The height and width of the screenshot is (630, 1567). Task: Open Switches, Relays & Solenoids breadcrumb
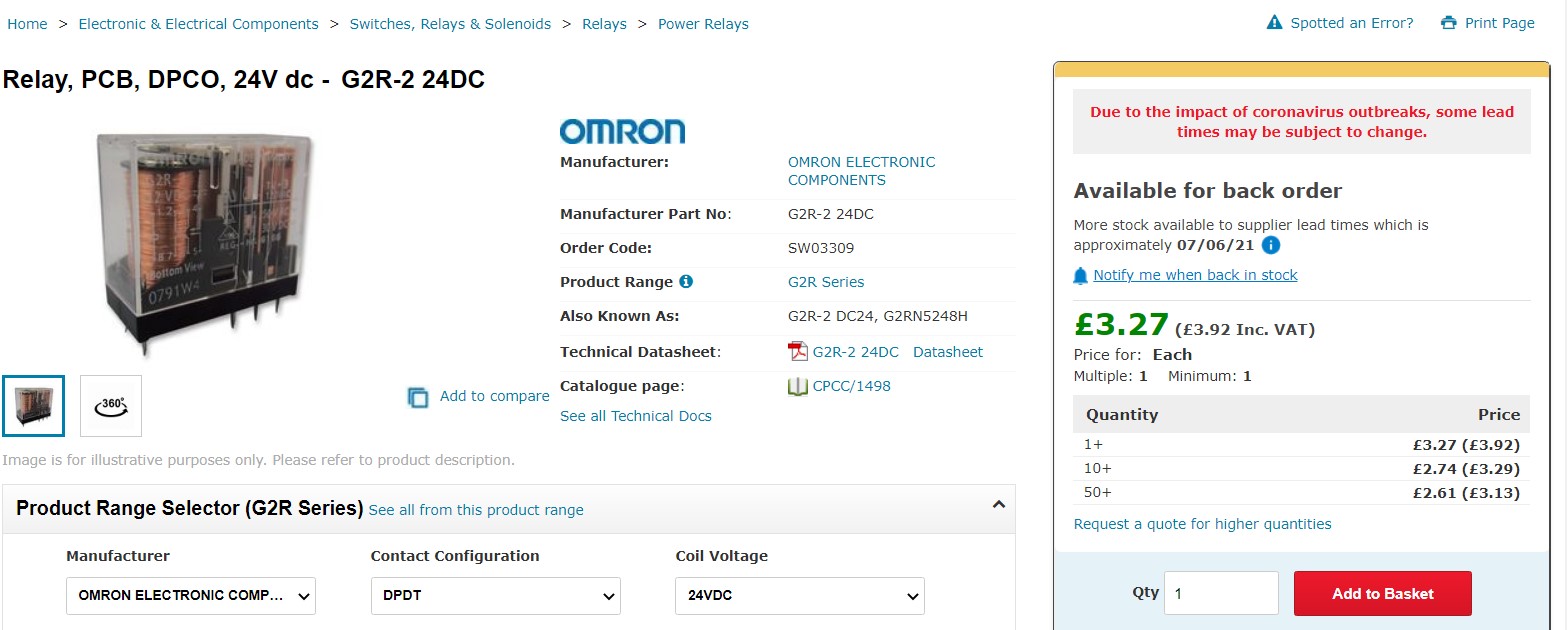pos(450,24)
